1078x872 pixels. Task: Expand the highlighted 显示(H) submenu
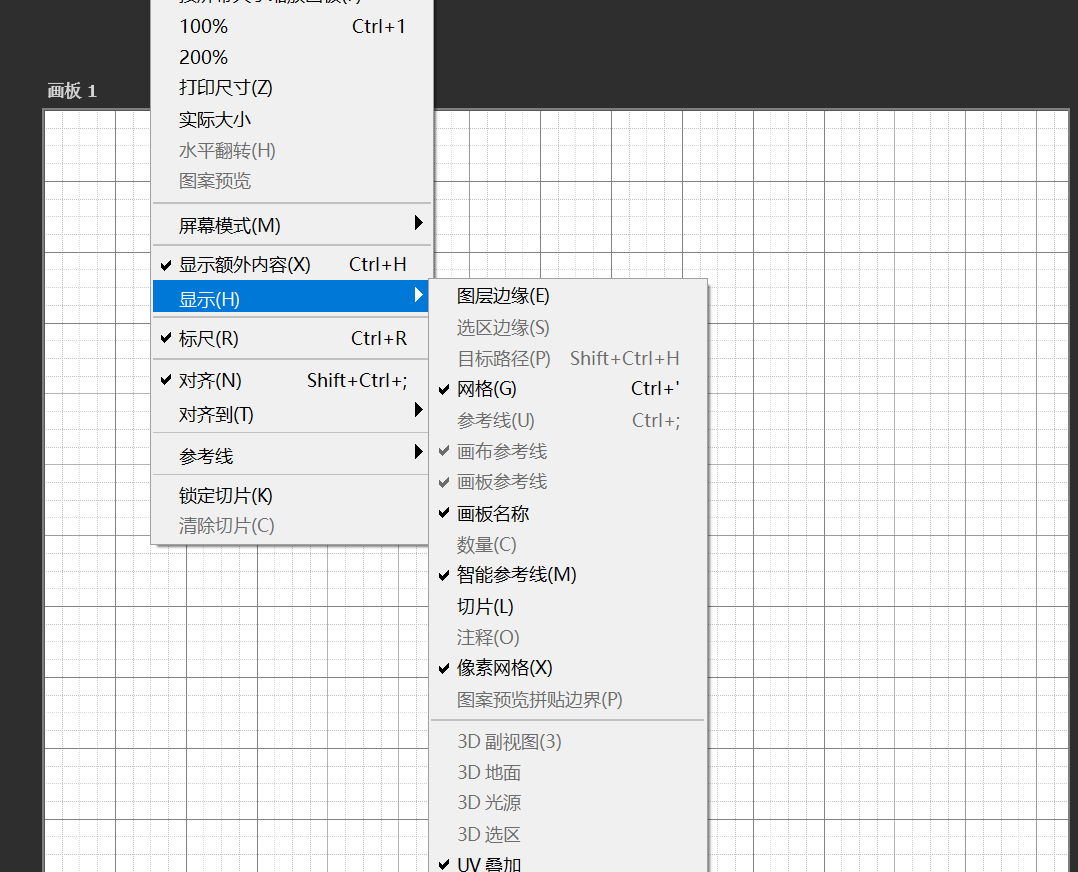point(291,298)
